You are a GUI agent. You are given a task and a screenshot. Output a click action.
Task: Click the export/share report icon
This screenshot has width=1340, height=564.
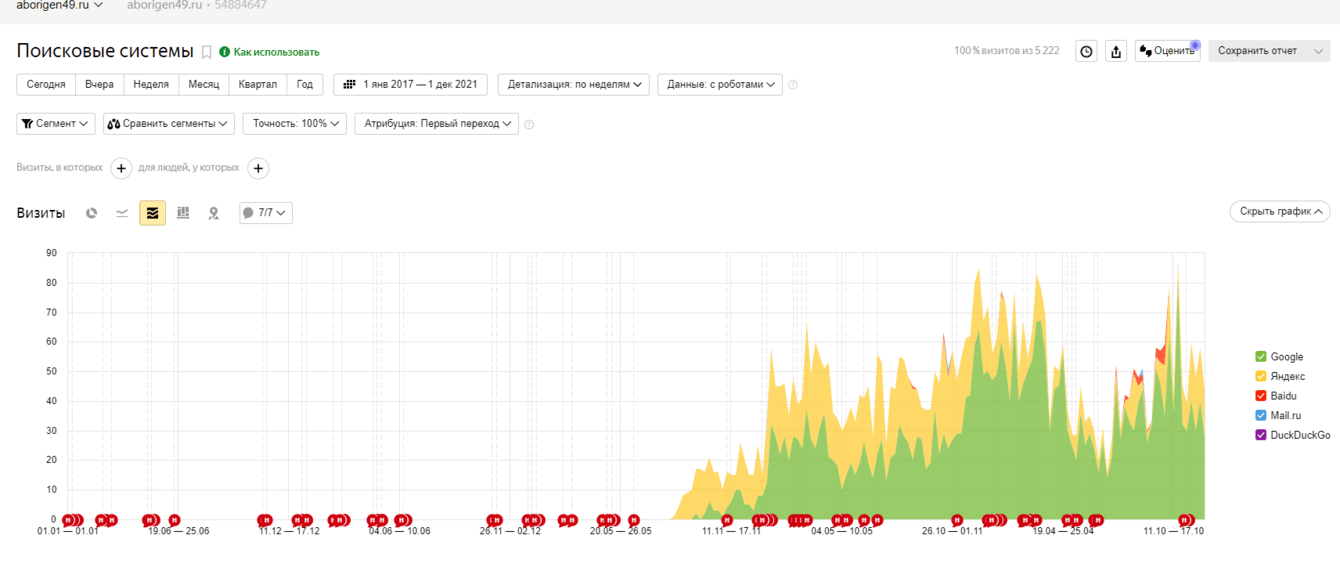tap(1116, 51)
